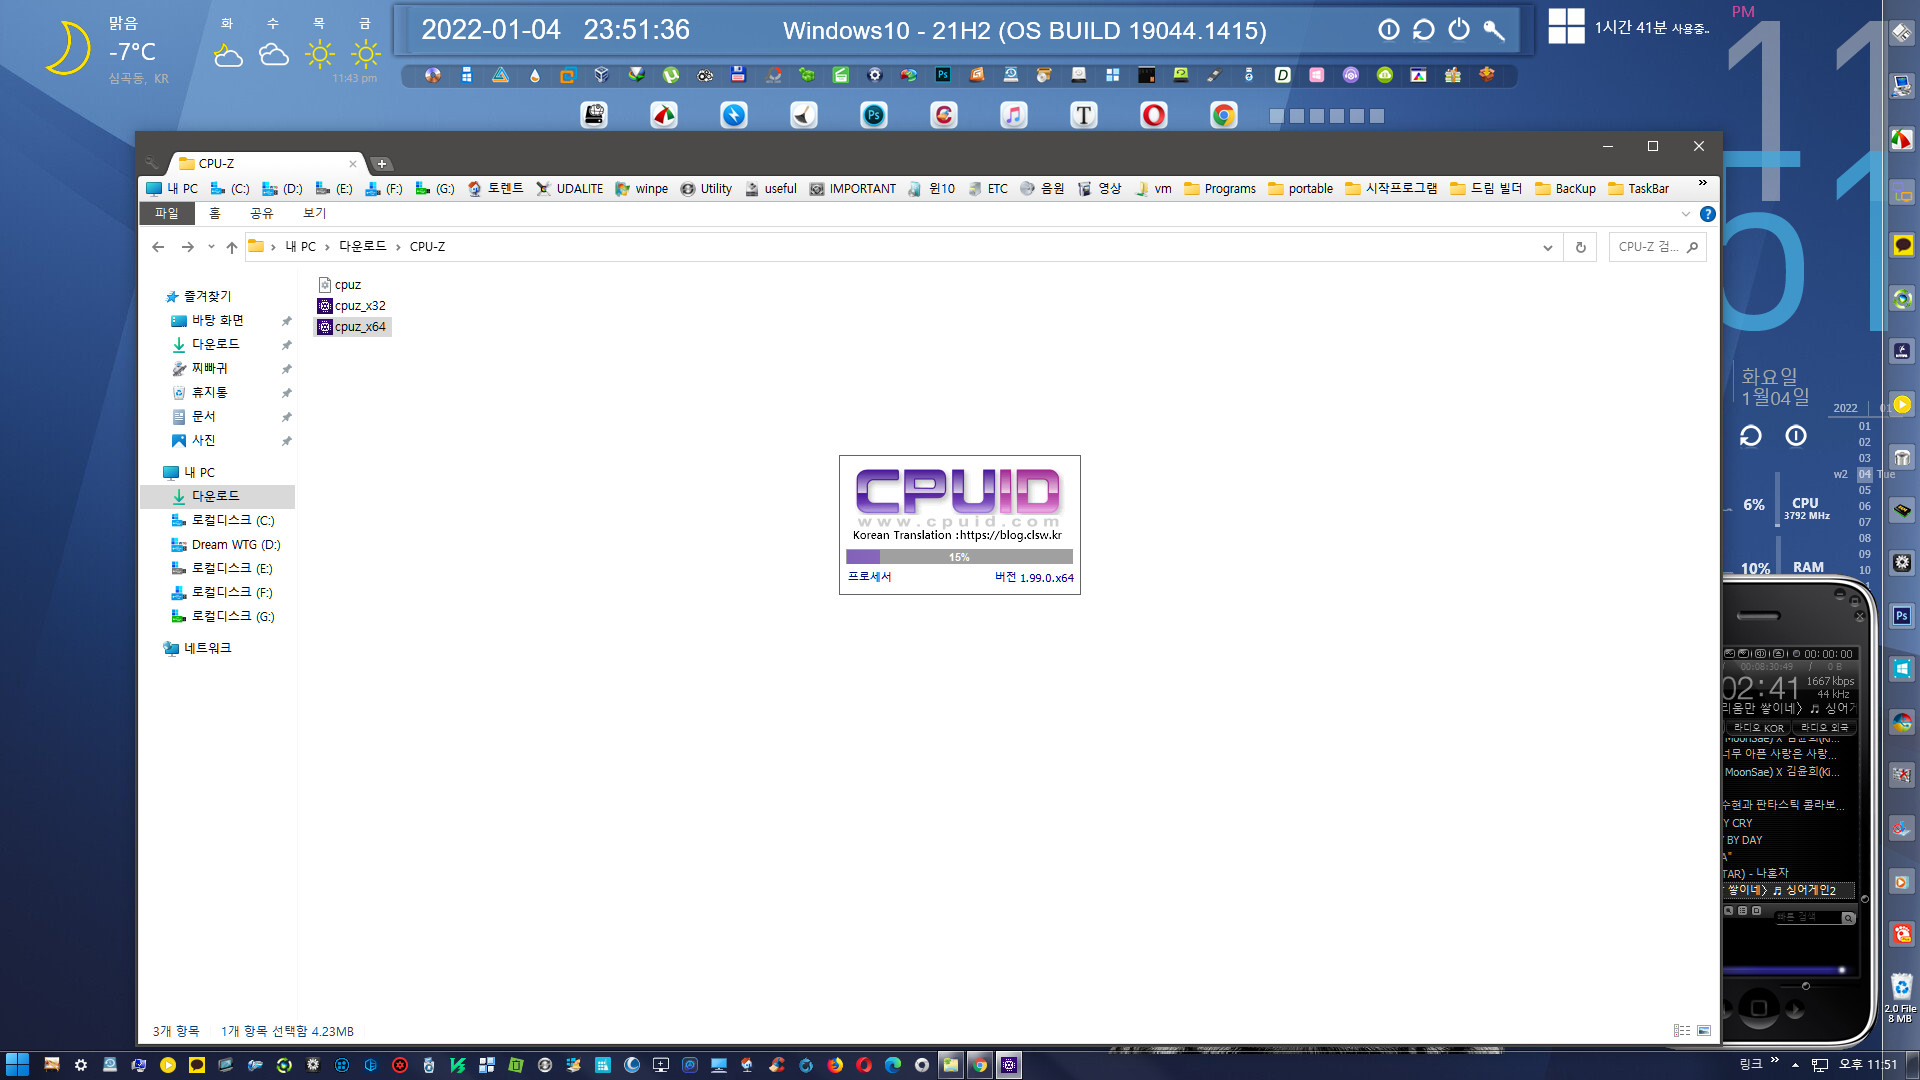The width and height of the screenshot is (1920, 1080).
Task: Open the T text app in dock
Action: [1084, 116]
